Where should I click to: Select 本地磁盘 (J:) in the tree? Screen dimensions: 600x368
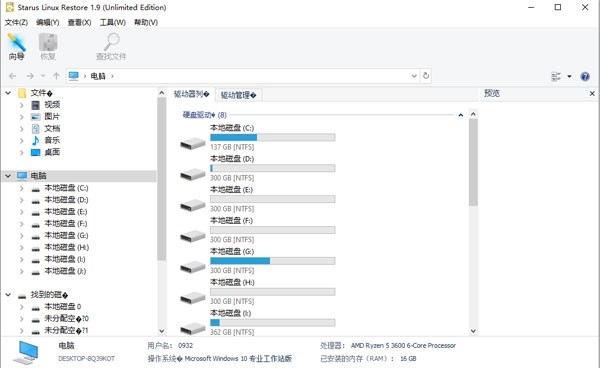65,271
